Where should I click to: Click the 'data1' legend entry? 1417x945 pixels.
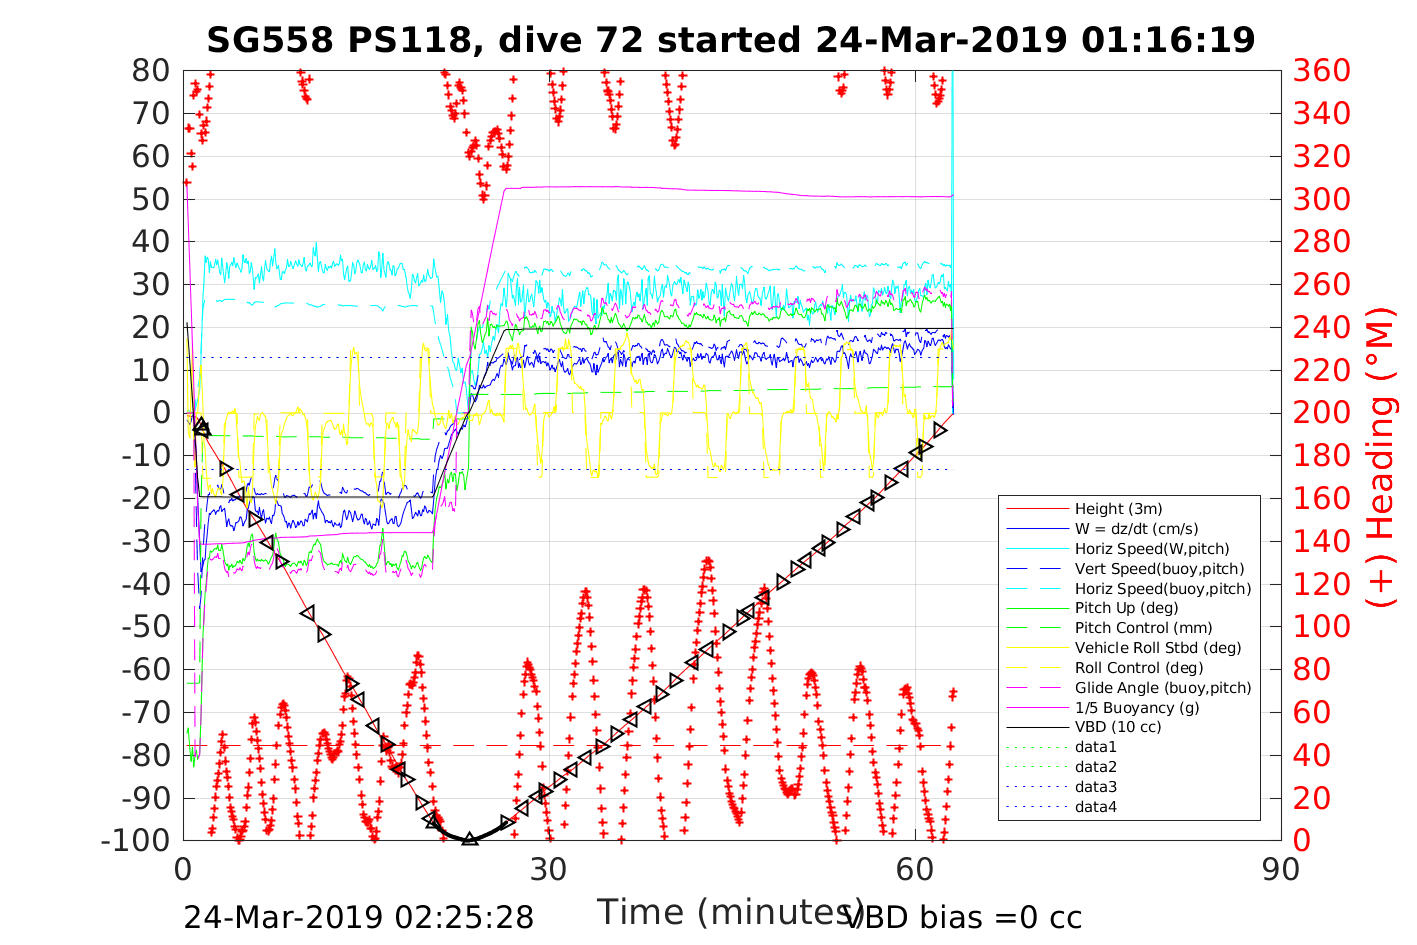coord(1096,747)
